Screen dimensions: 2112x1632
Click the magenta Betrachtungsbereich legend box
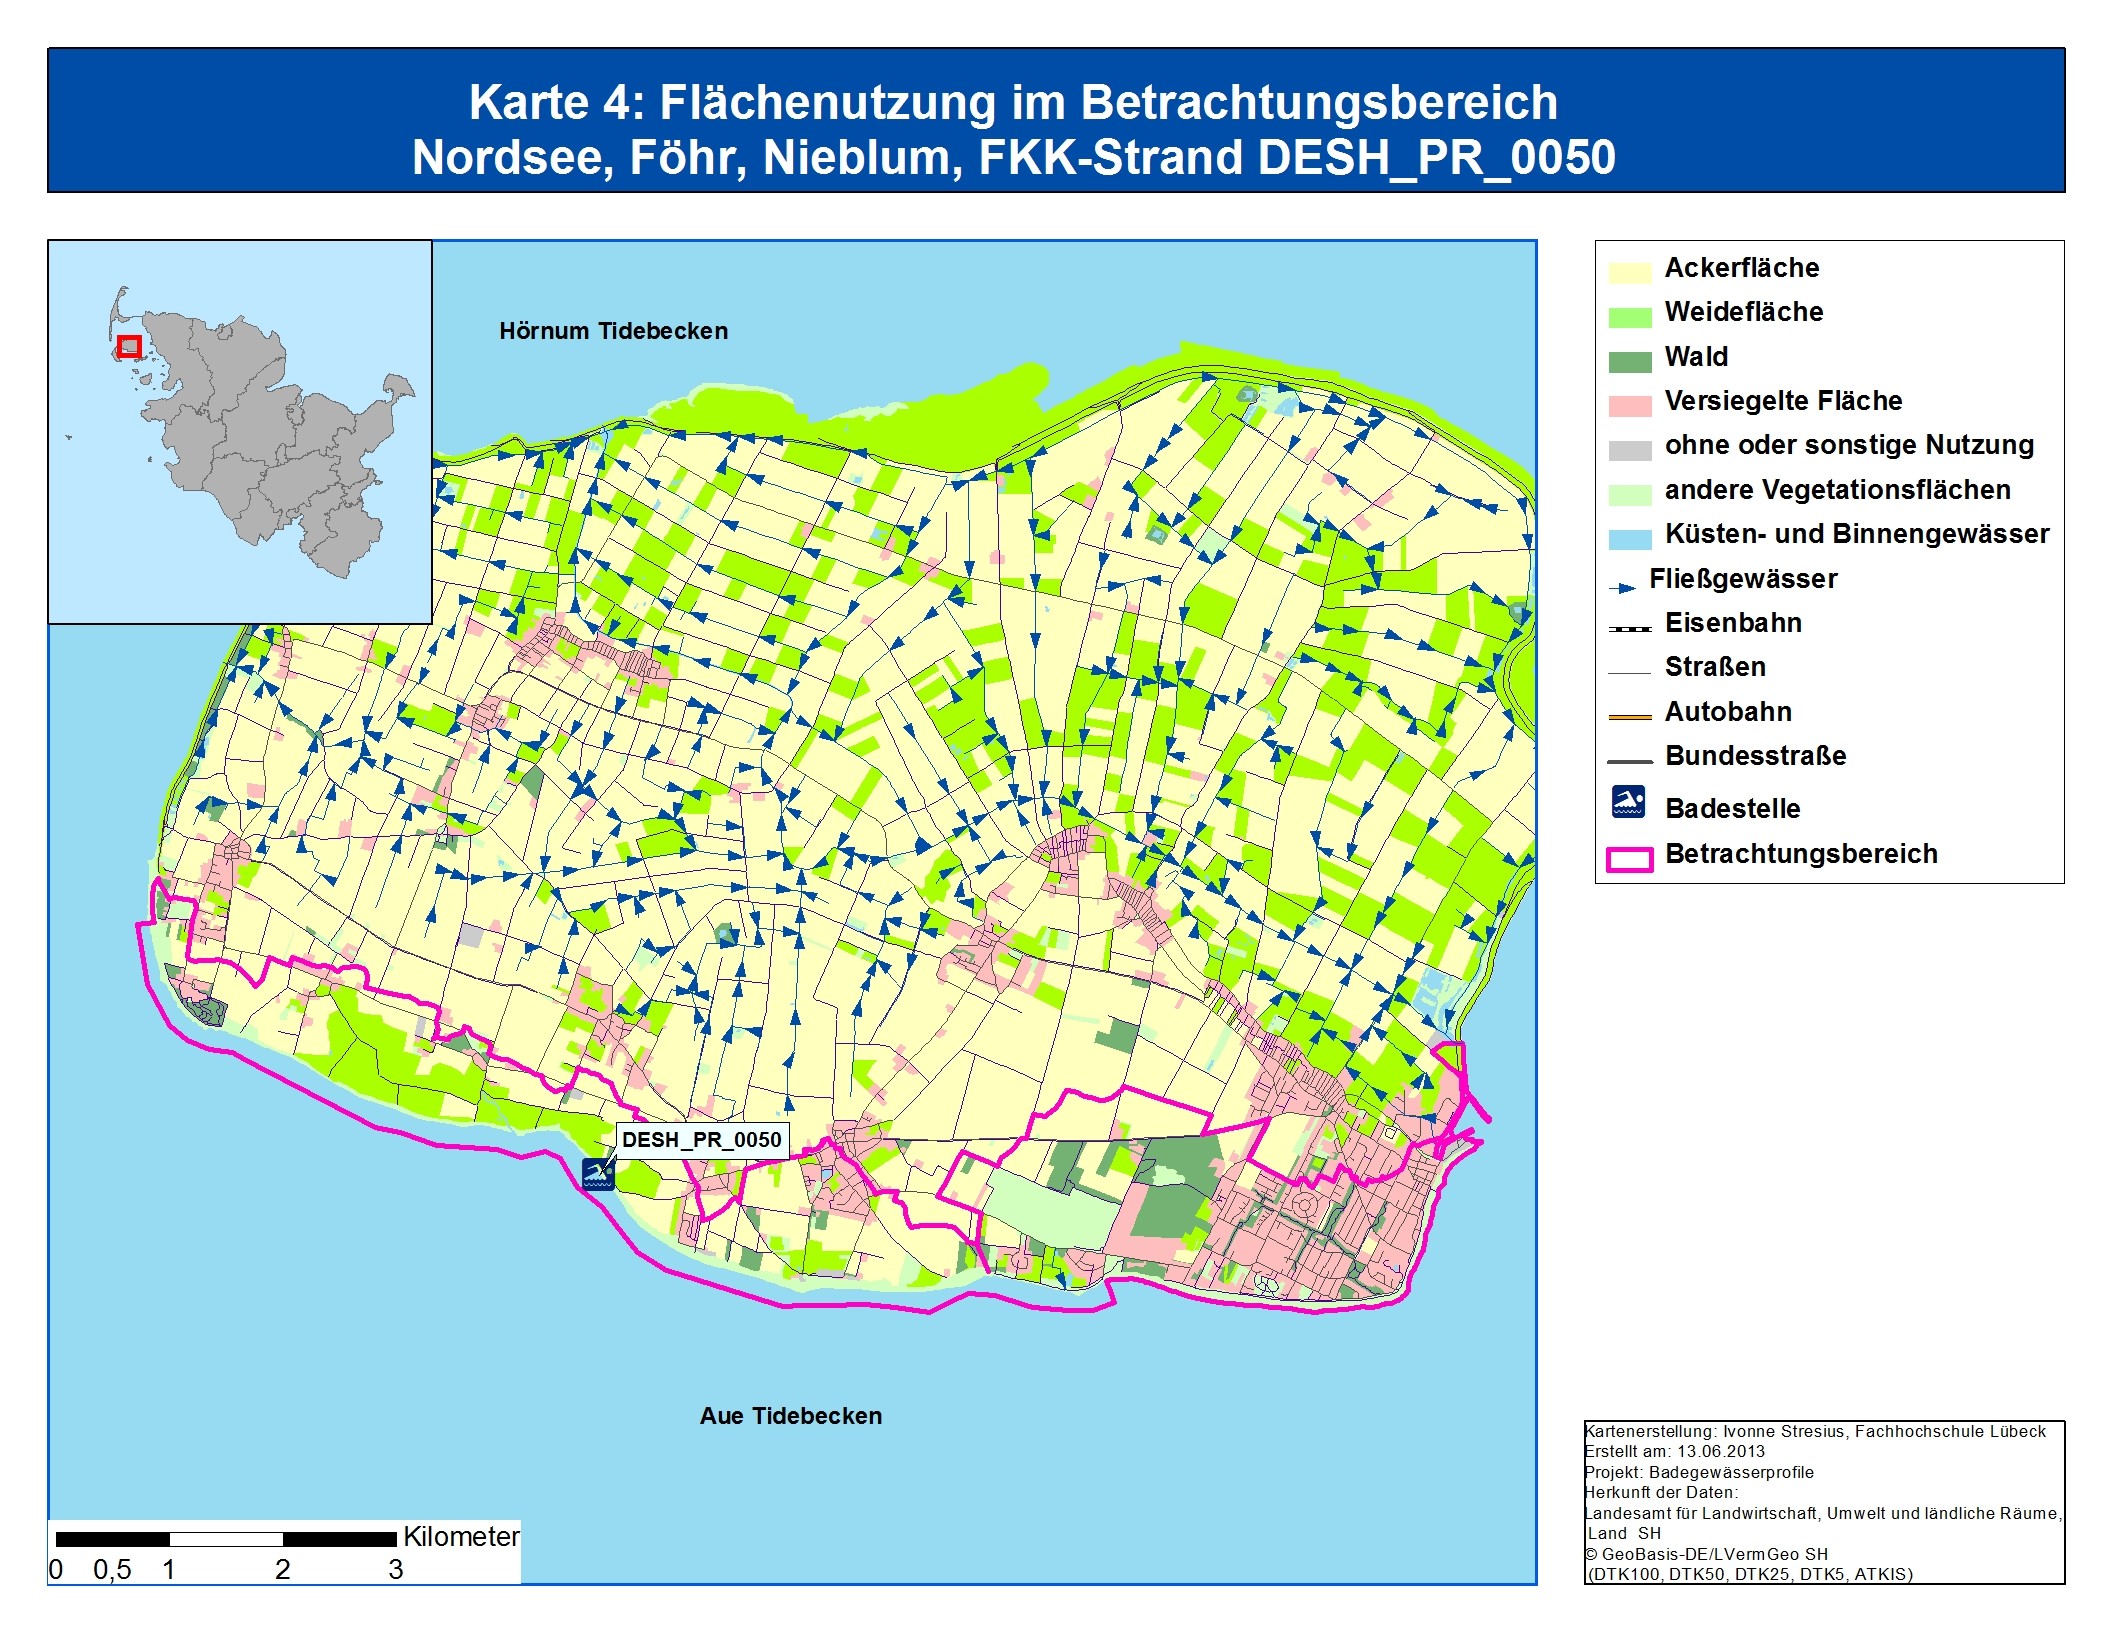click(x=1630, y=860)
